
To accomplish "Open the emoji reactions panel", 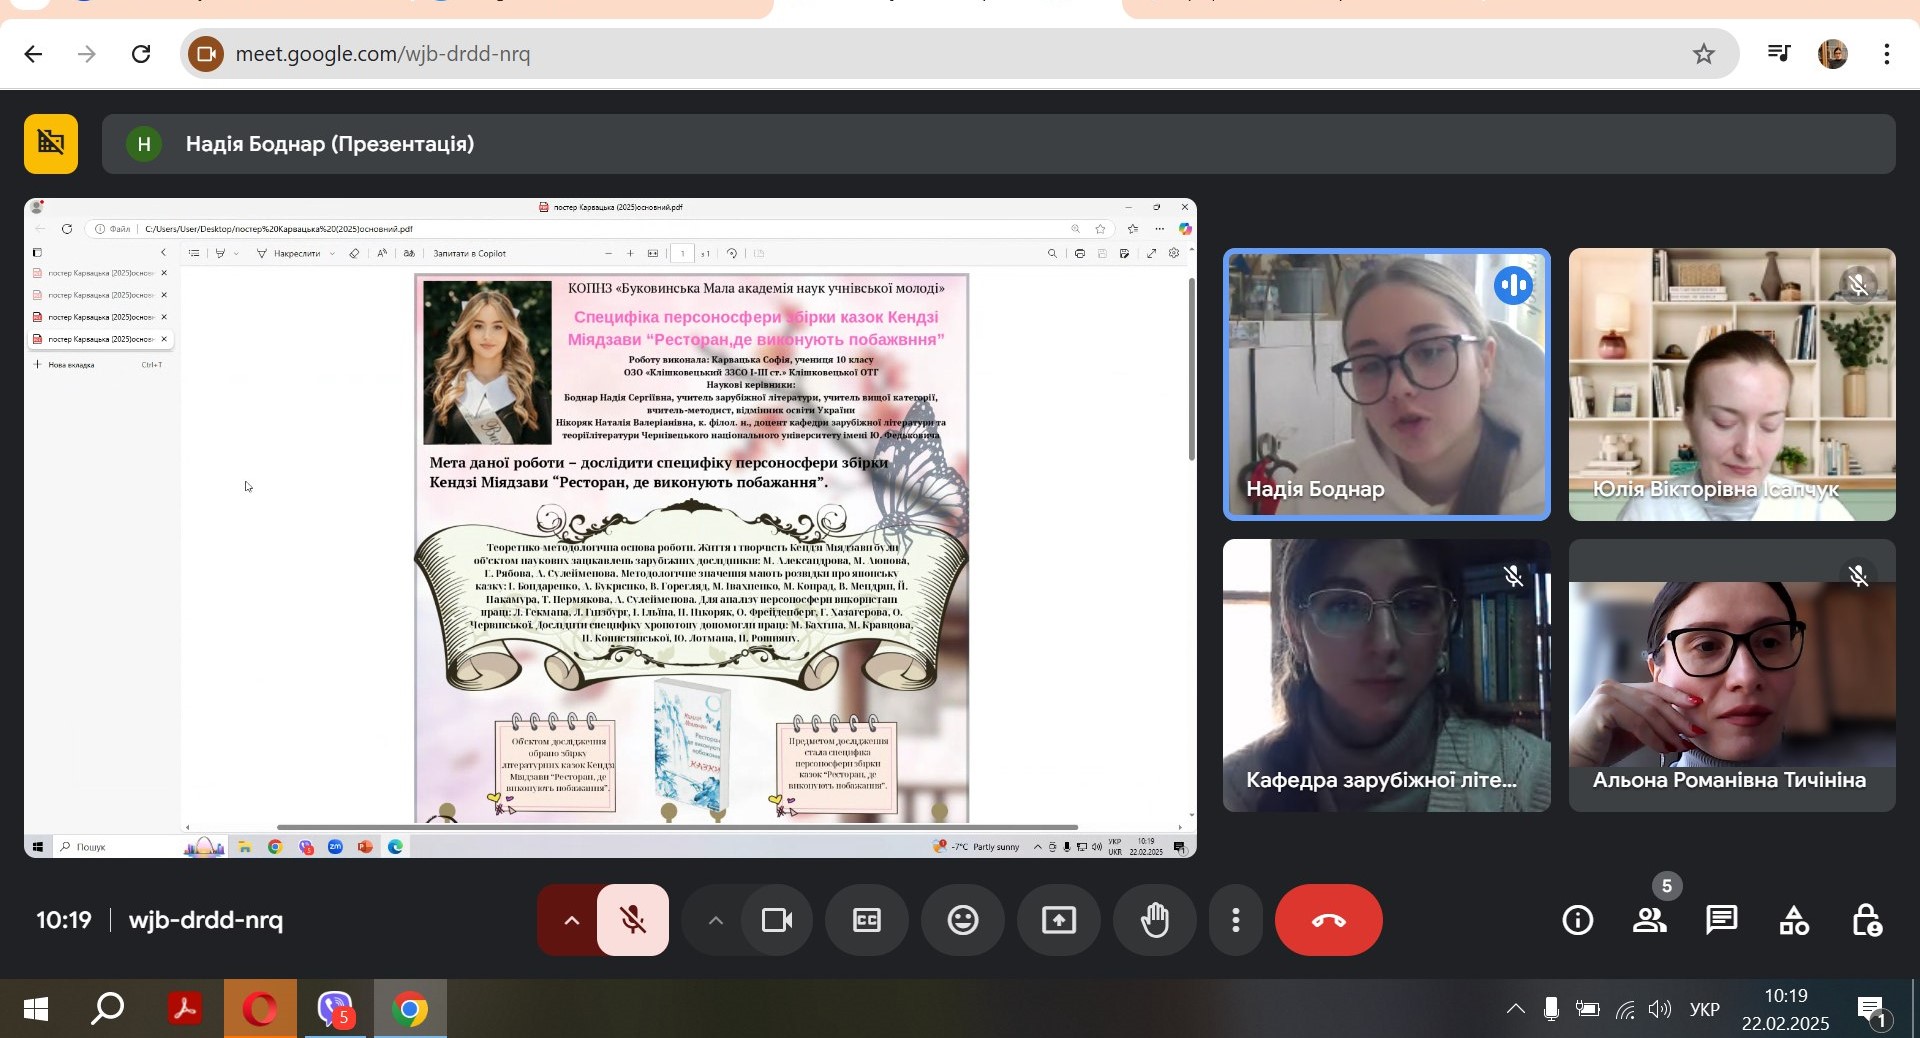I will (x=963, y=920).
